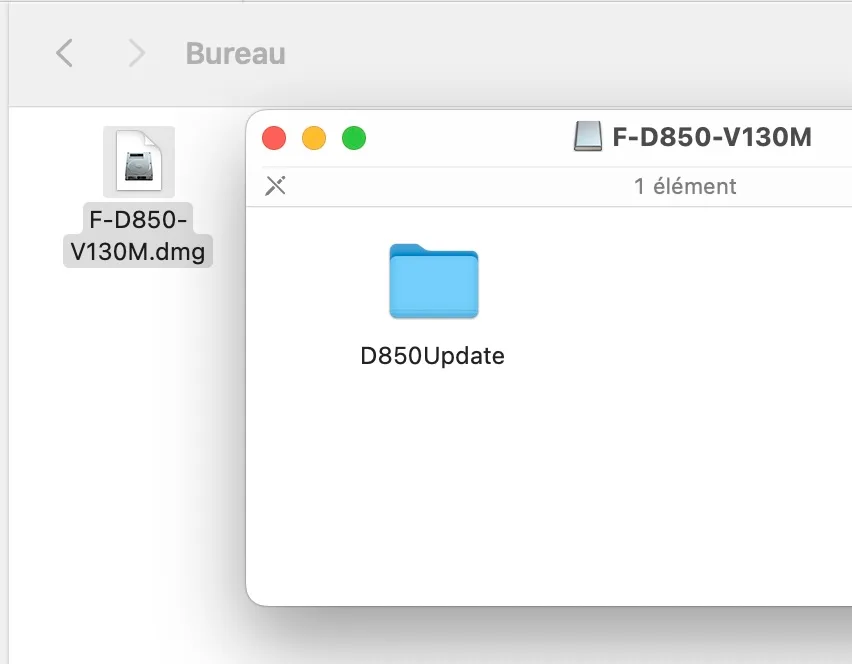Viewport: 852px width, 664px height.
Task: Click the green full-screen window button
Action: (354, 138)
